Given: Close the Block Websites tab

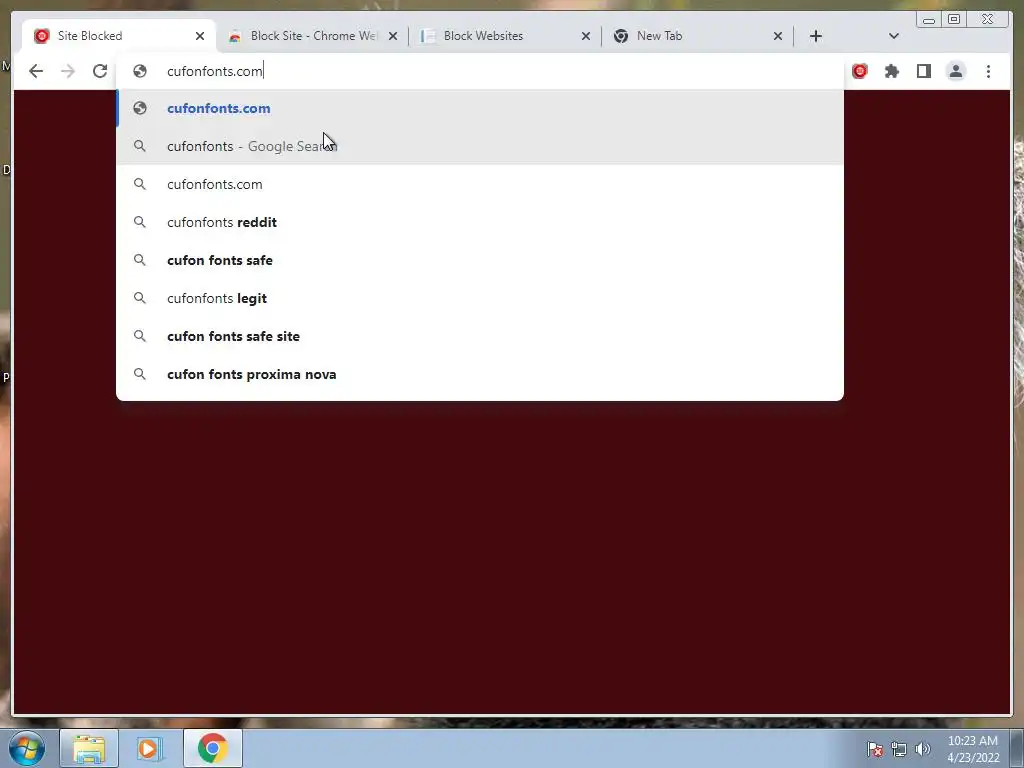Looking at the screenshot, I should [586, 36].
